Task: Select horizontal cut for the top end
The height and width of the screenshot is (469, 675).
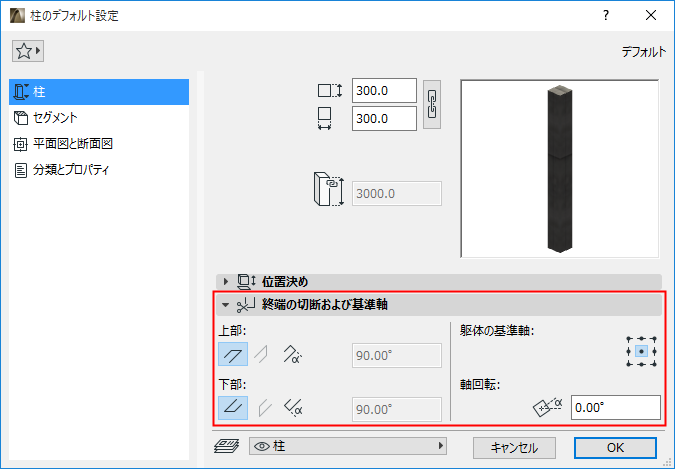Action: pyautogui.click(x=233, y=354)
